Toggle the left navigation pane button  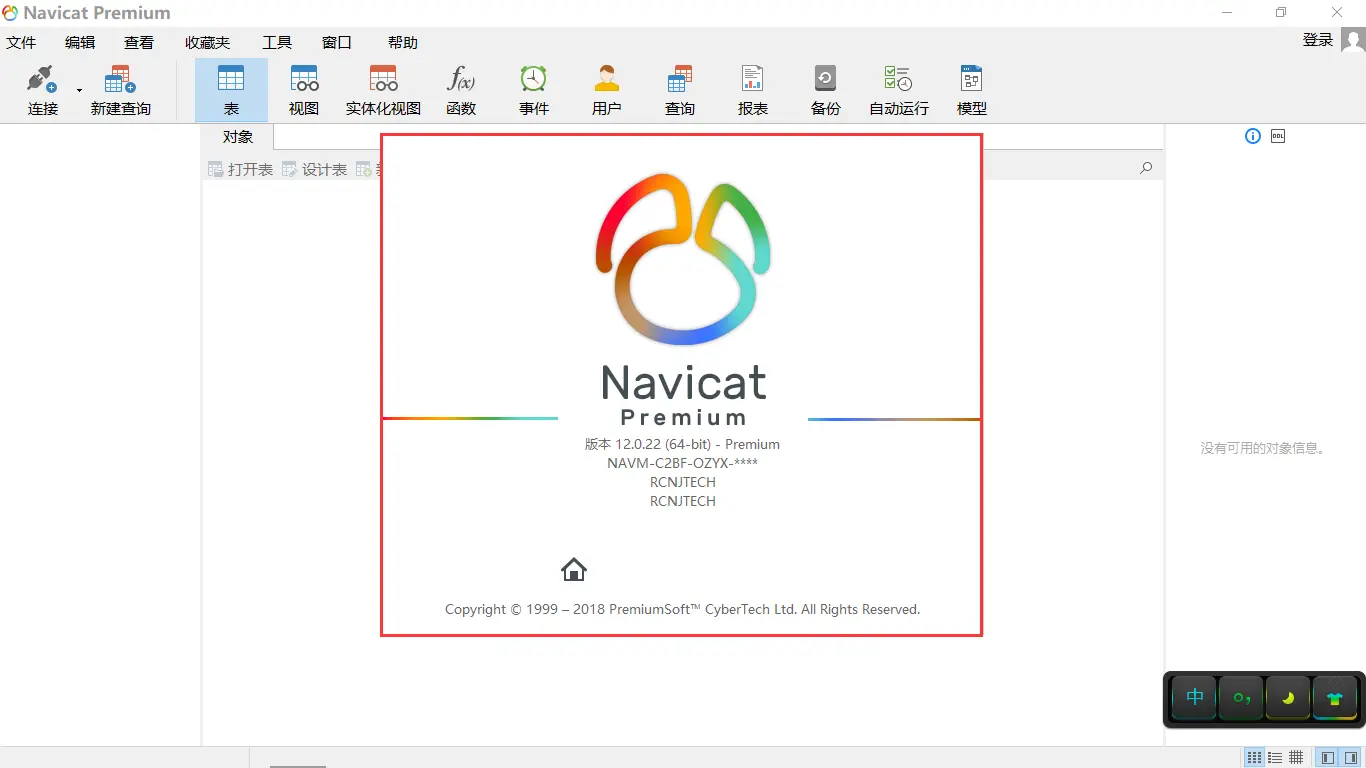pyautogui.click(x=1326, y=757)
